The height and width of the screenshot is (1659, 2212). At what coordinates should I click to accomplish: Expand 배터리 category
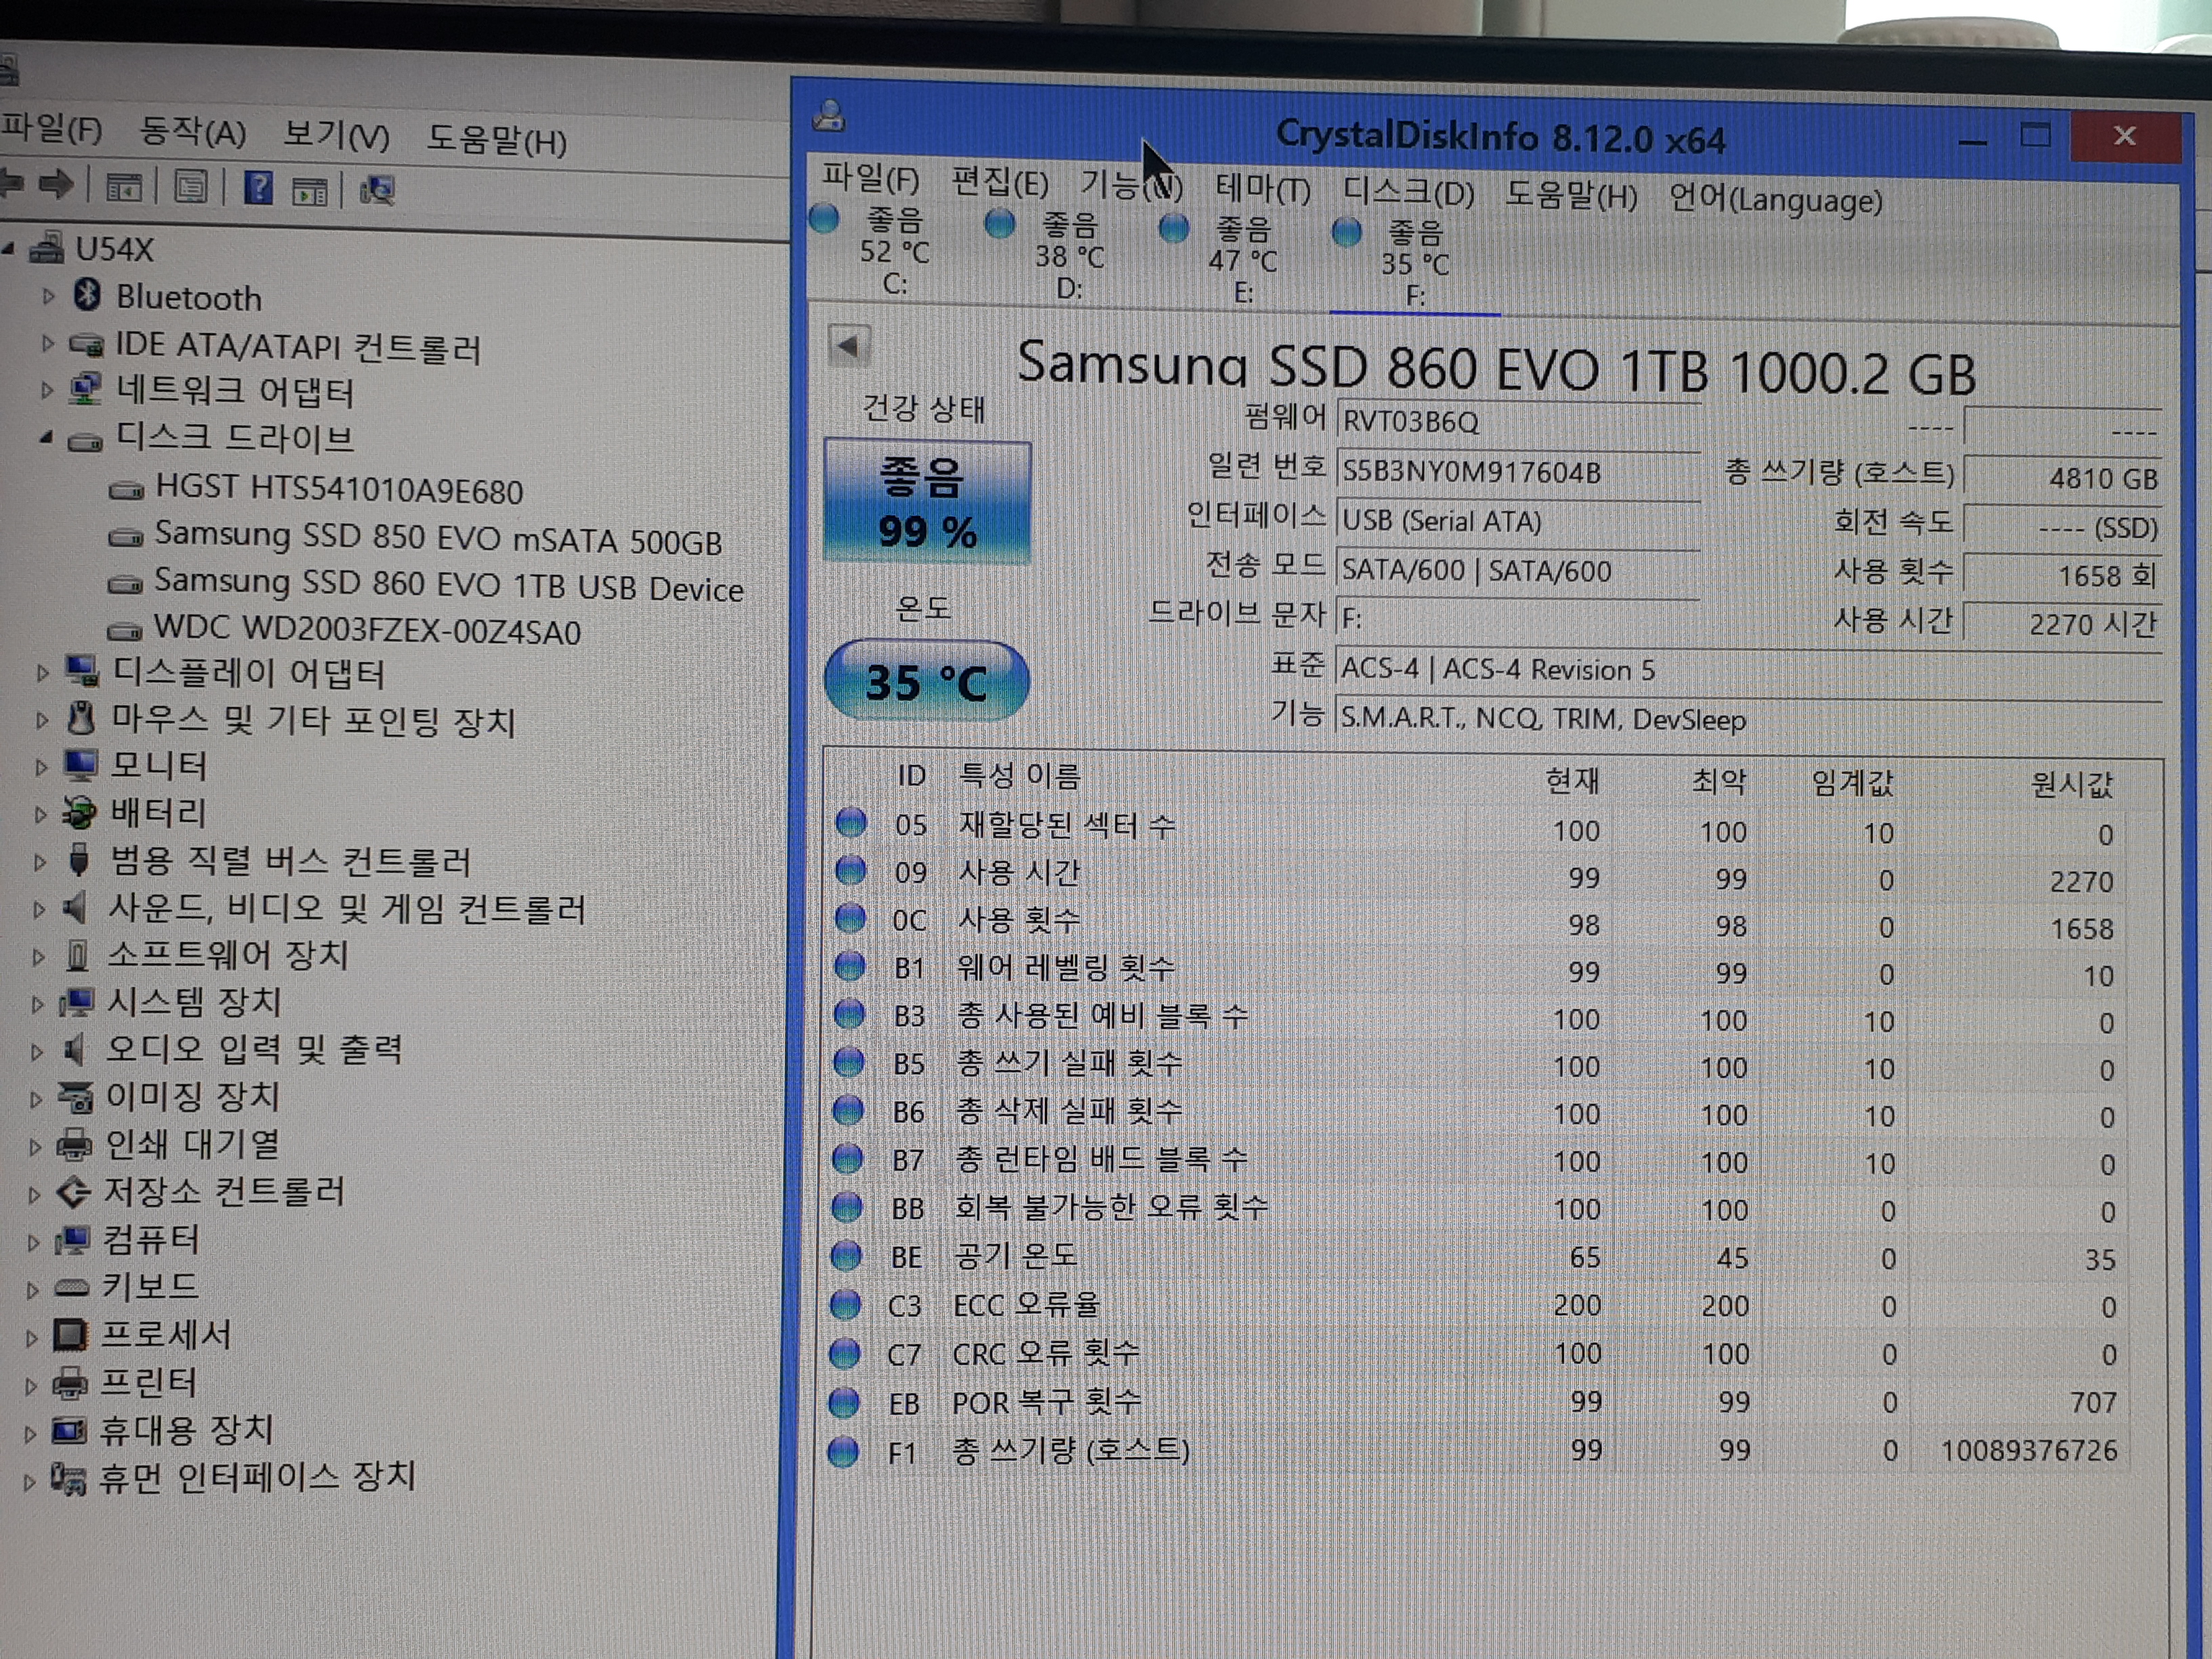point(39,814)
